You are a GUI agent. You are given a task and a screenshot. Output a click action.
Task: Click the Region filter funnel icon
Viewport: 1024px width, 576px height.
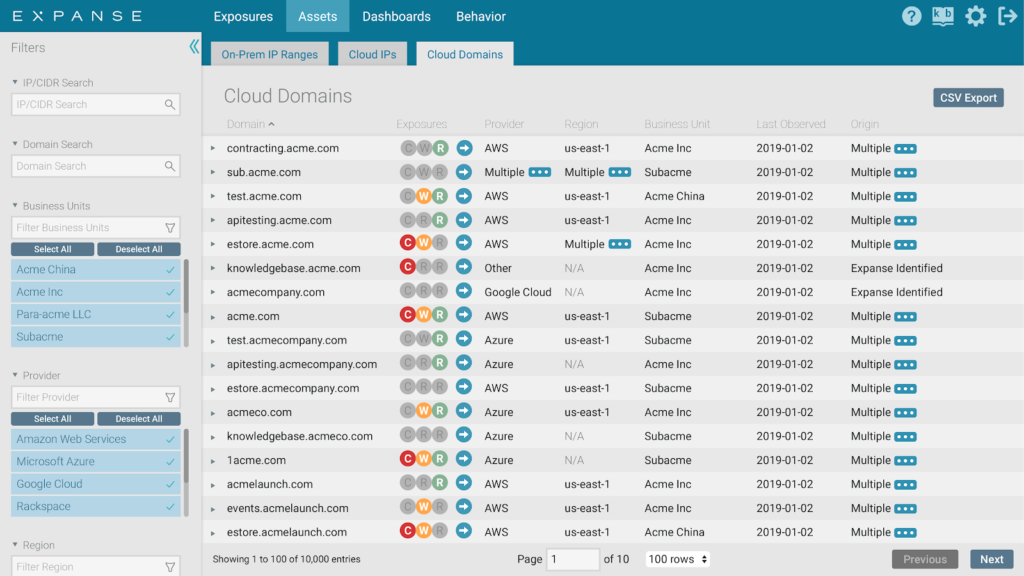click(x=170, y=567)
